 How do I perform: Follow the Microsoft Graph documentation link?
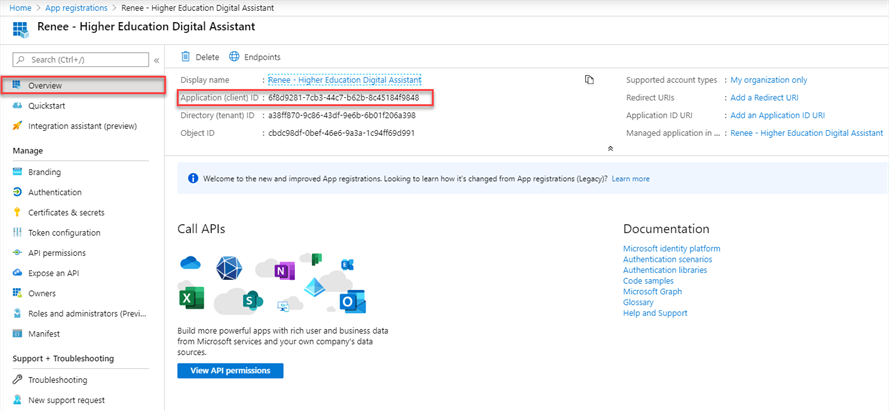tap(654, 291)
